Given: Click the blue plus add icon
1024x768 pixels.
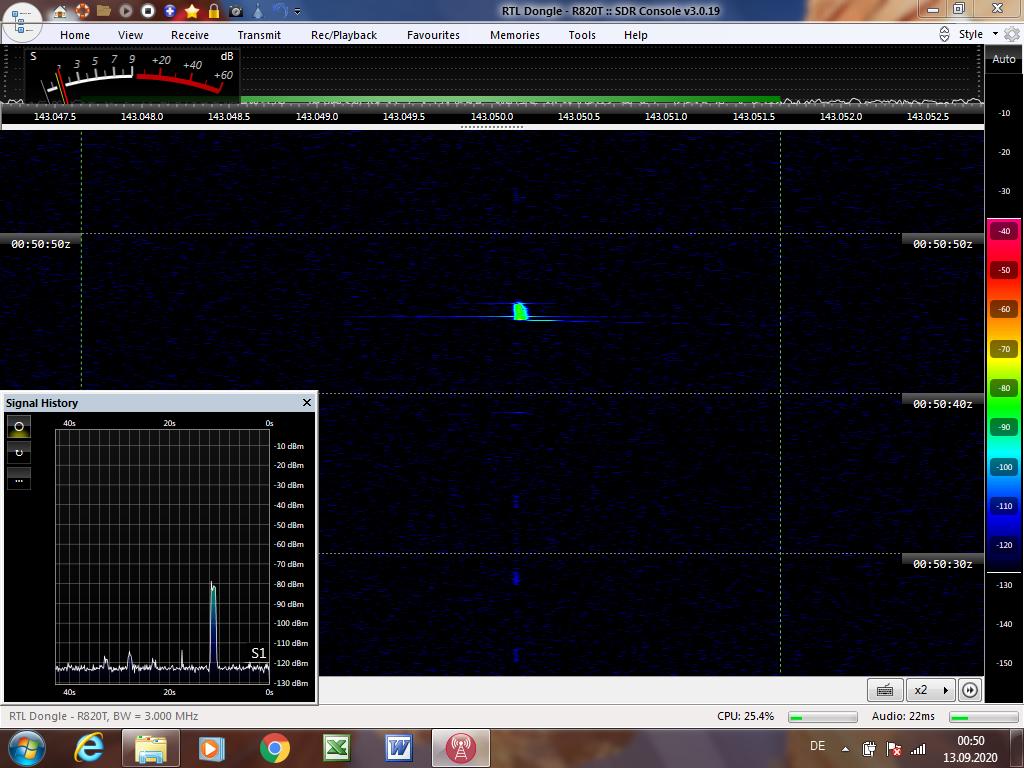Looking at the screenshot, I should tap(170, 11).
